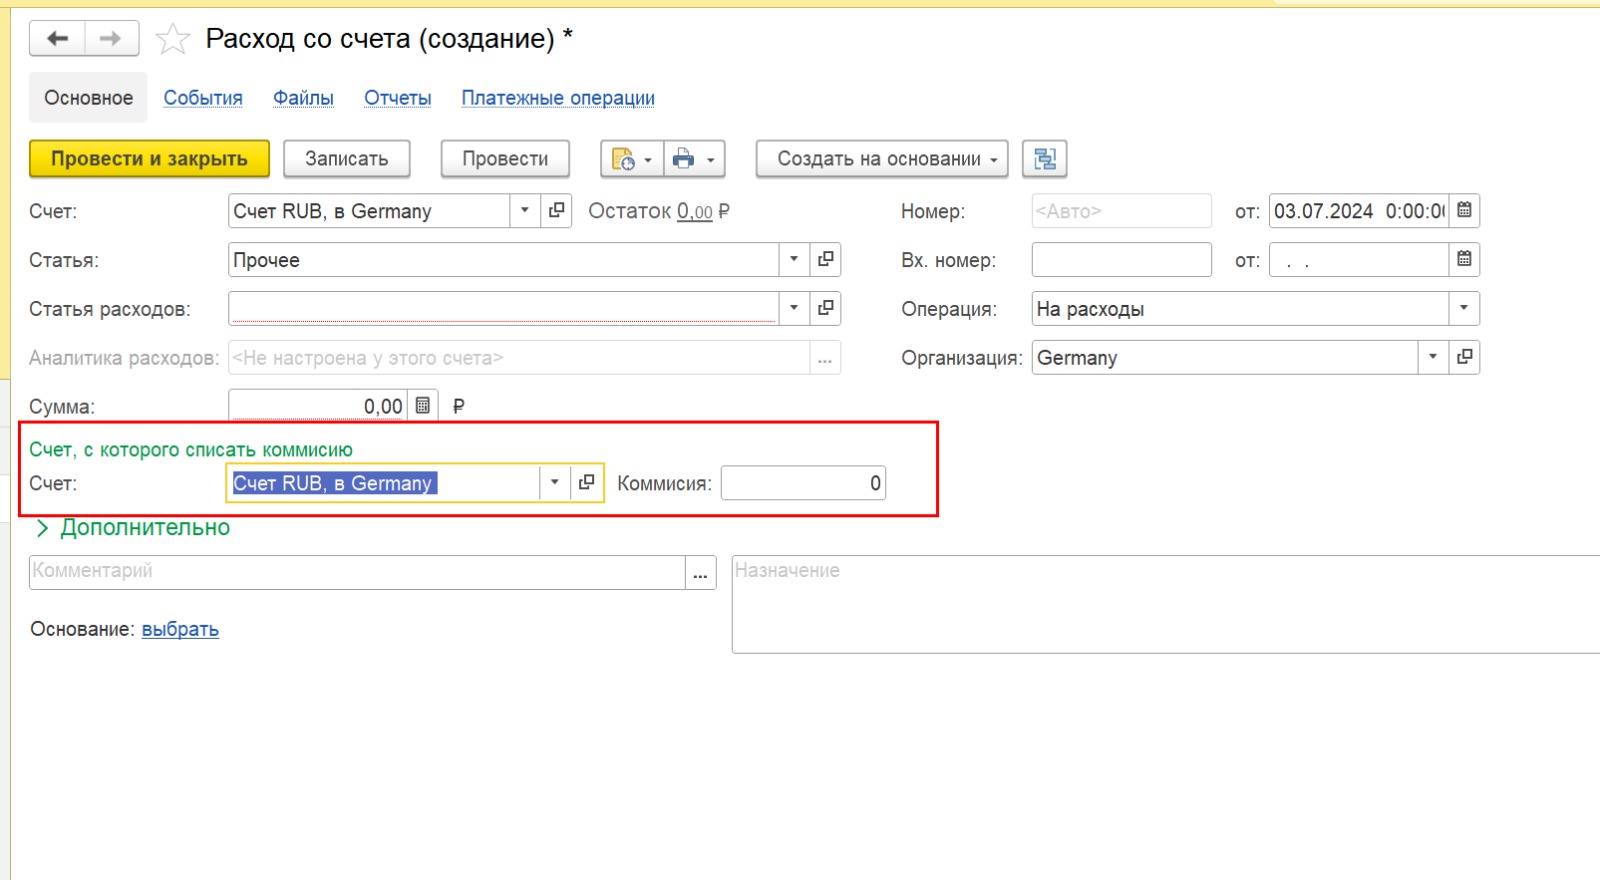The width and height of the screenshot is (1600, 880).
Task: Open the Организация Germany record form
Action: (1464, 357)
